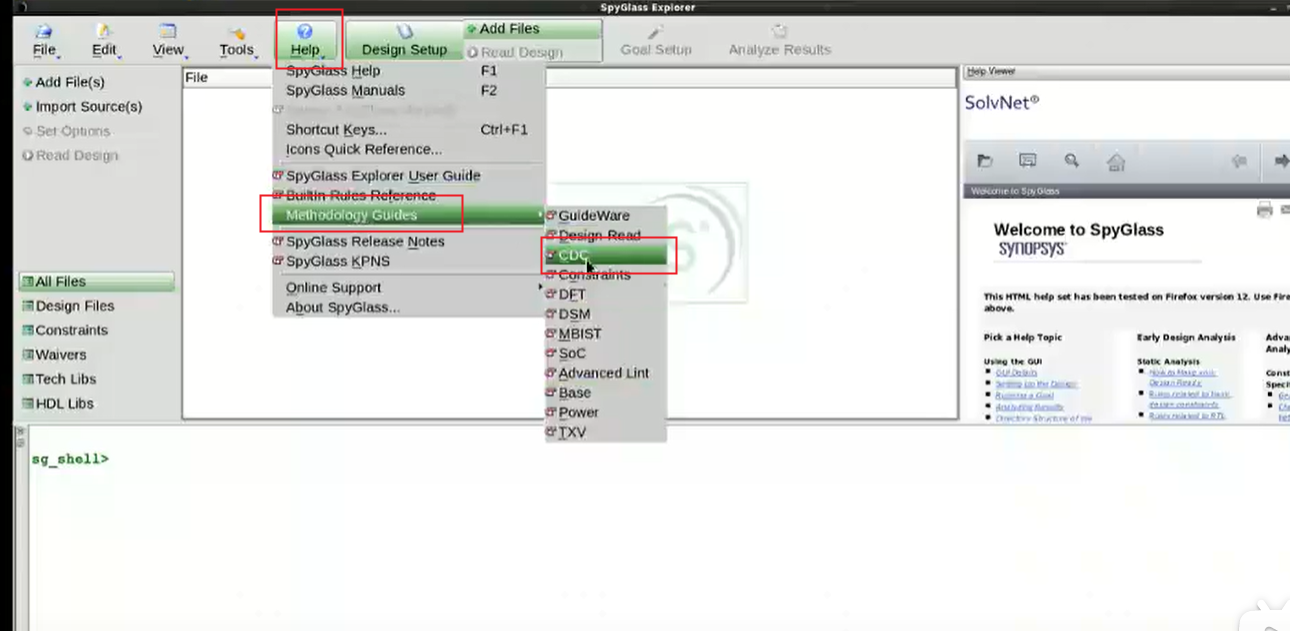
Task: Open the Tools menu
Action: (x=237, y=41)
